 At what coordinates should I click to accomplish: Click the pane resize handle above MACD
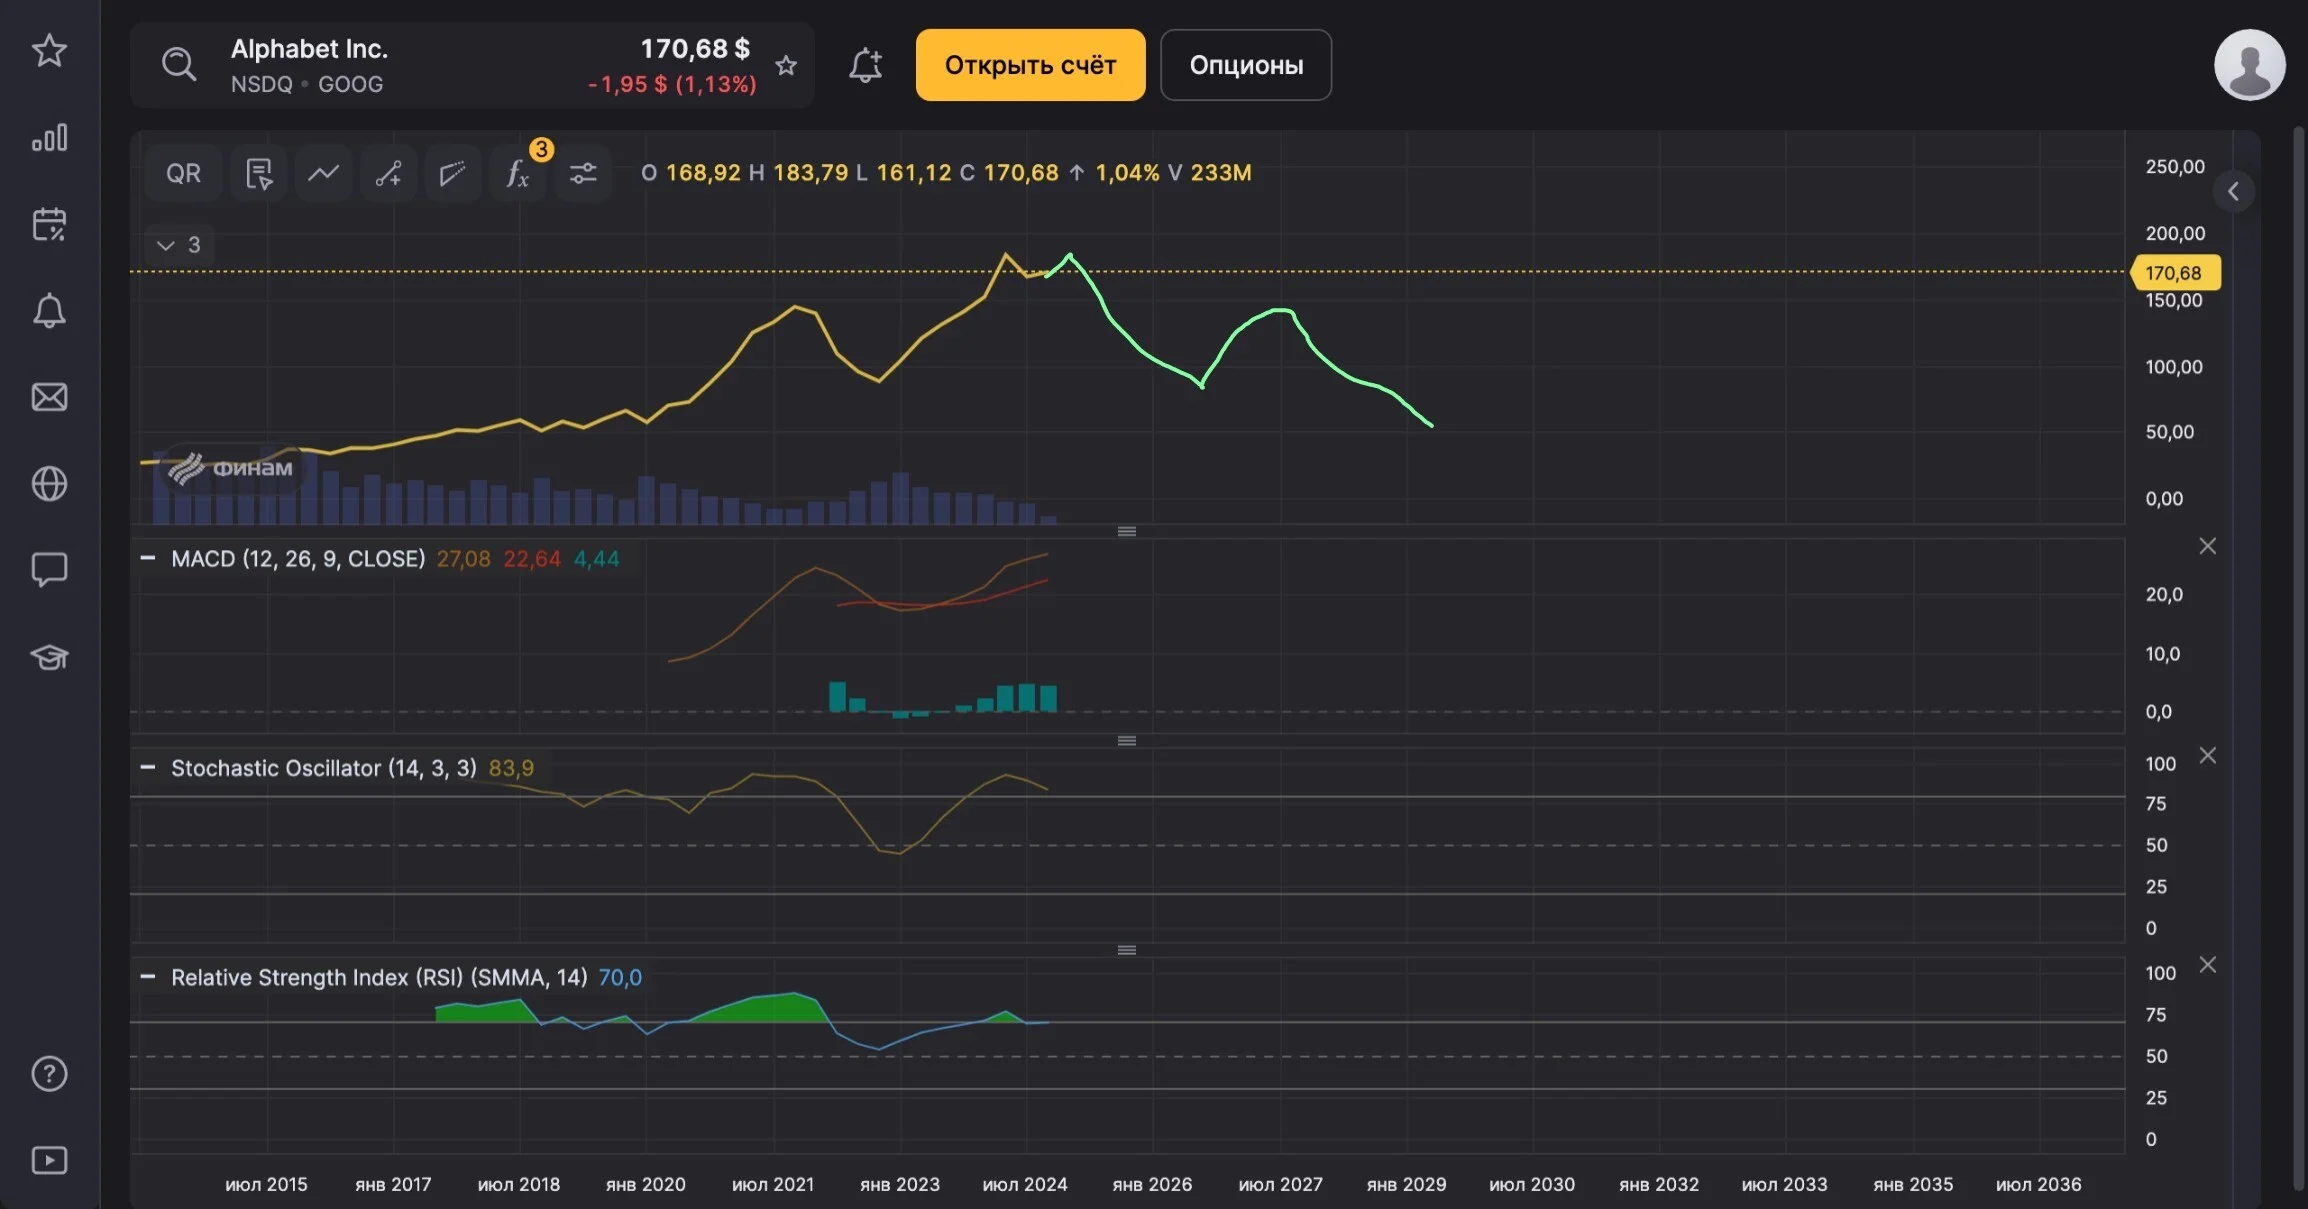pyautogui.click(x=1127, y=531)
